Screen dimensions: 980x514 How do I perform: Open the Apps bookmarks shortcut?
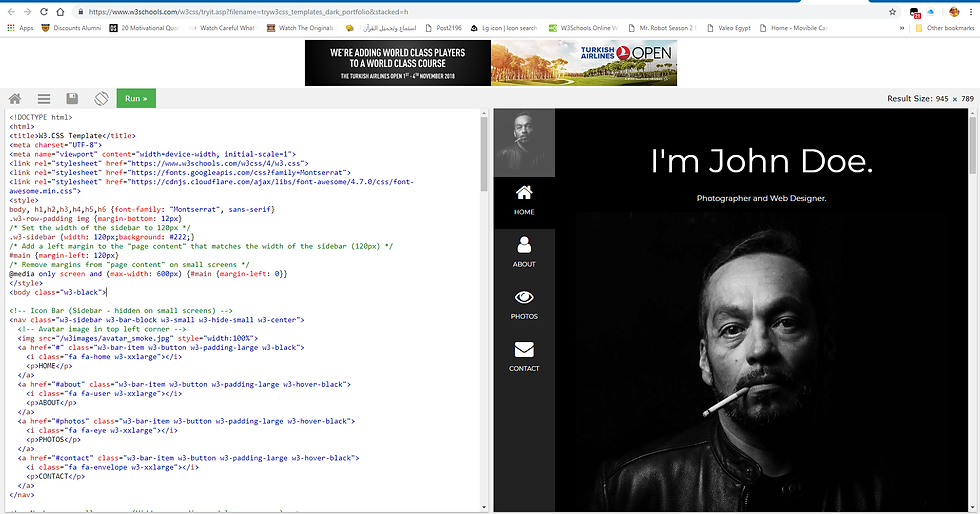[x=20, y=28]
